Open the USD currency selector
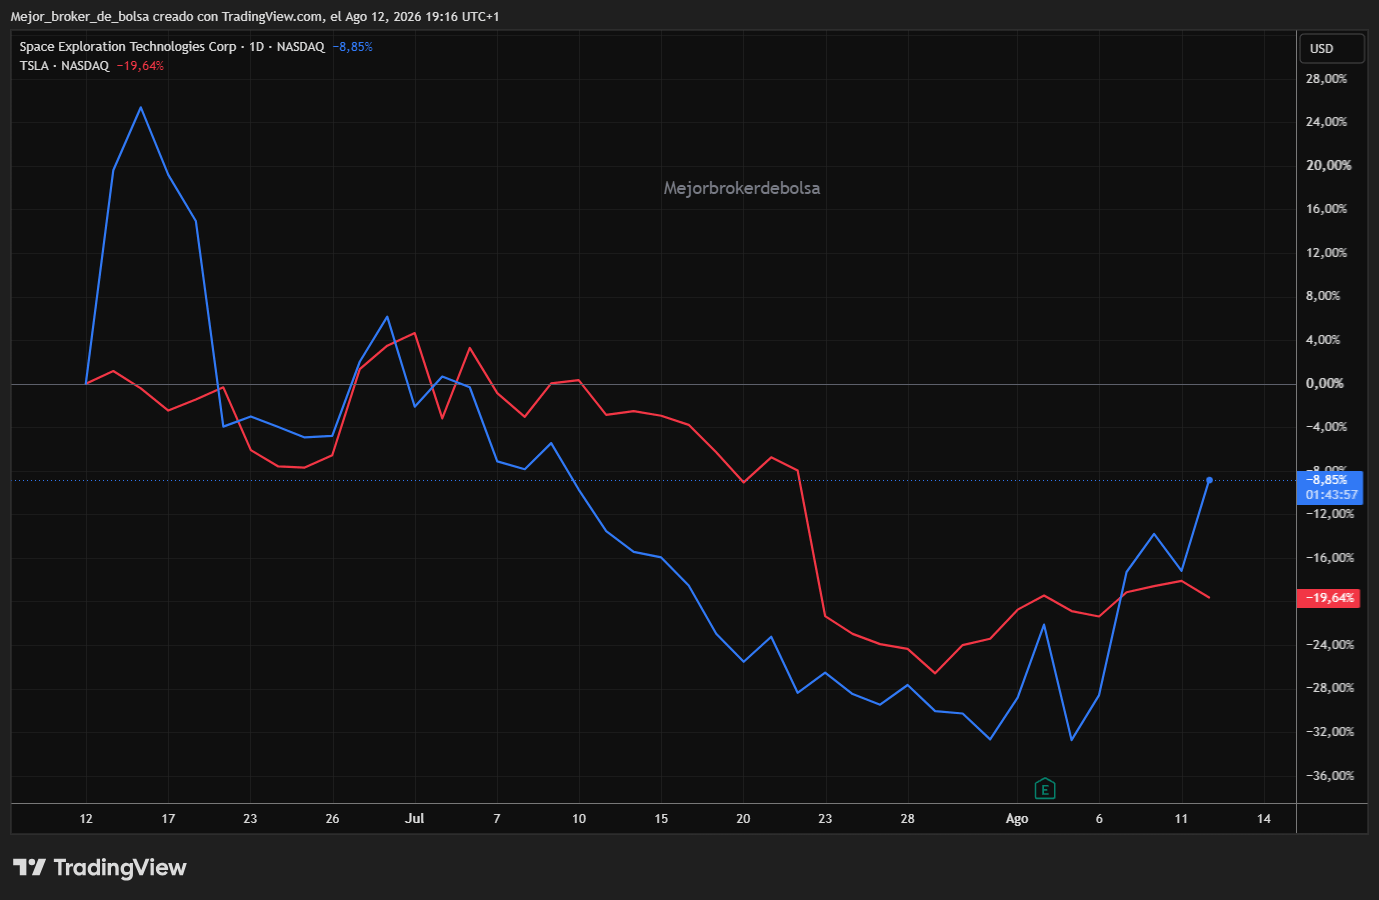This screenshot has height=900, width=1379. (1332, 48)
